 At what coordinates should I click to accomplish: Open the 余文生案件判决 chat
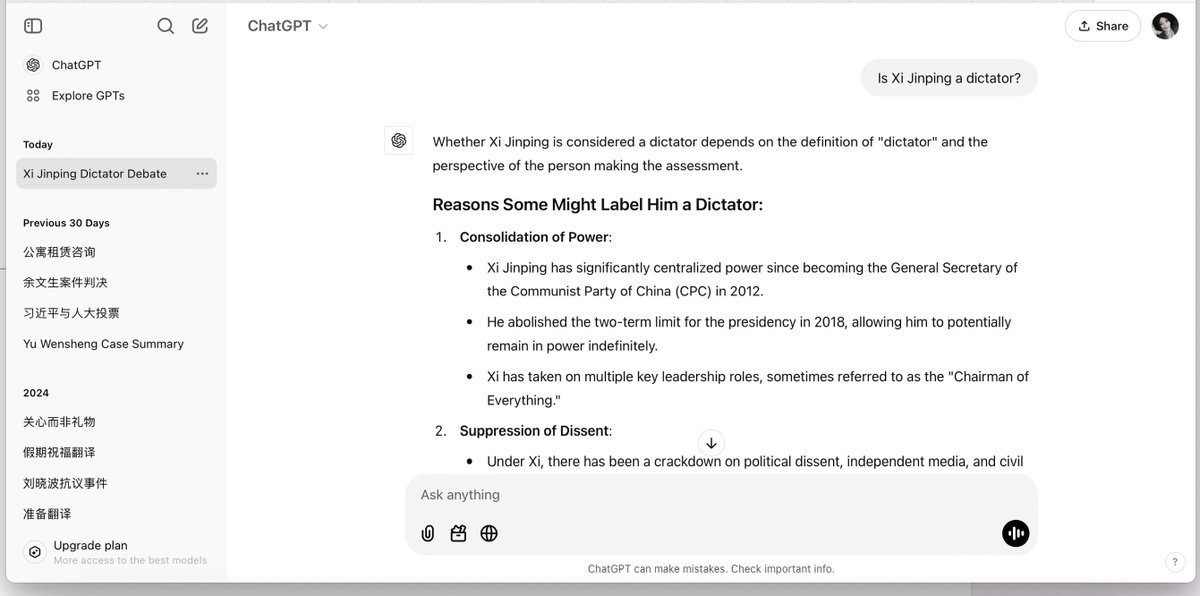pos(66,283)
